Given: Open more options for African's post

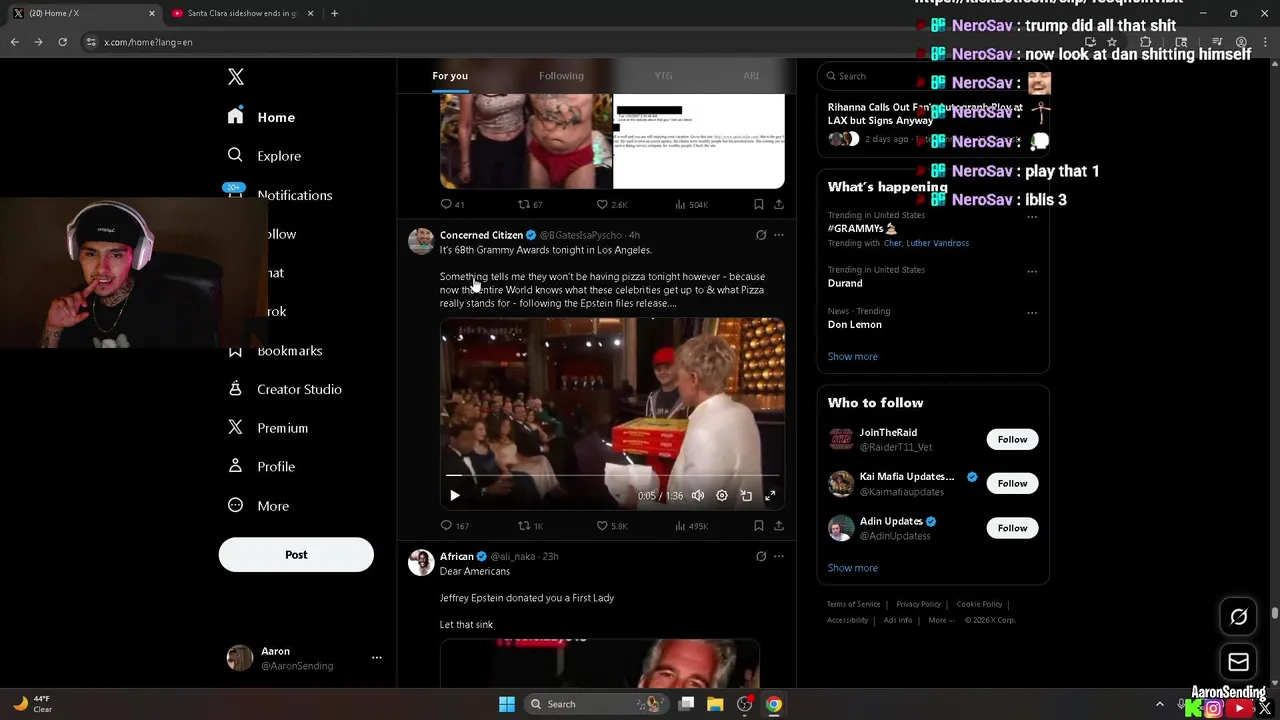Looking at the screenshot, I should pos(779,556).
